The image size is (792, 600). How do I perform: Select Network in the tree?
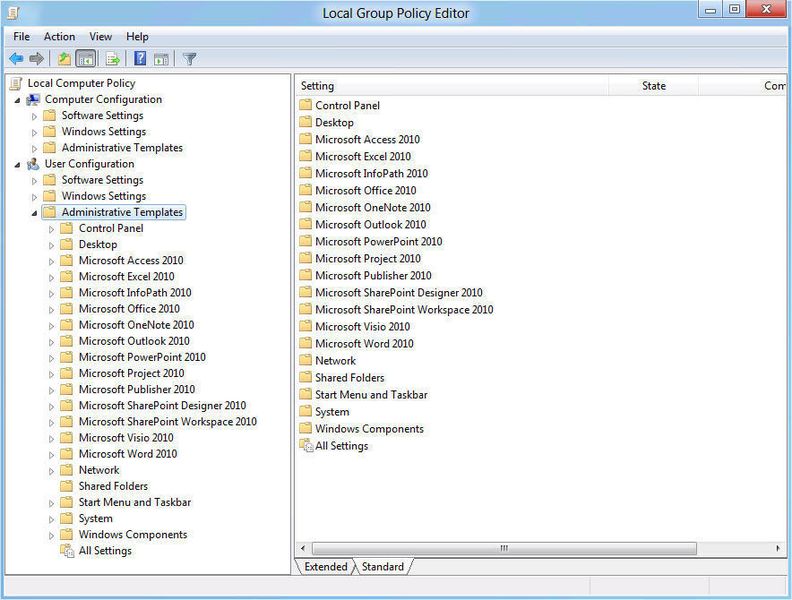point(99,470)
